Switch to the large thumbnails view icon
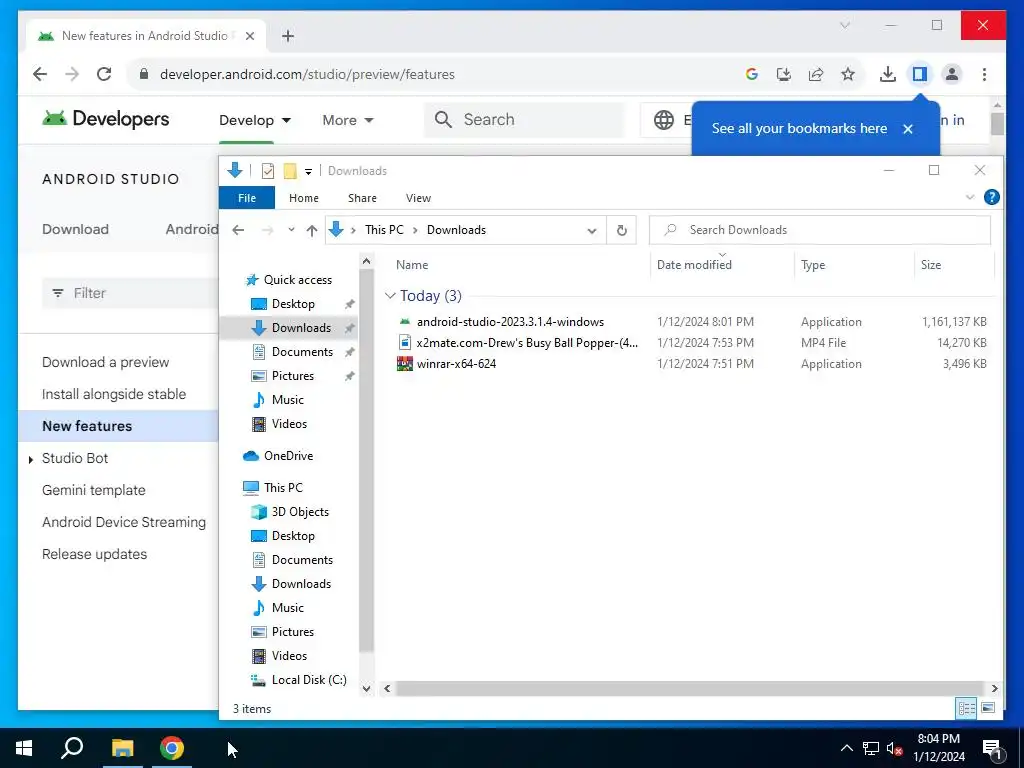Image resolution: width=1024 pixels, height=768 pixels. [x=988, y=708]
